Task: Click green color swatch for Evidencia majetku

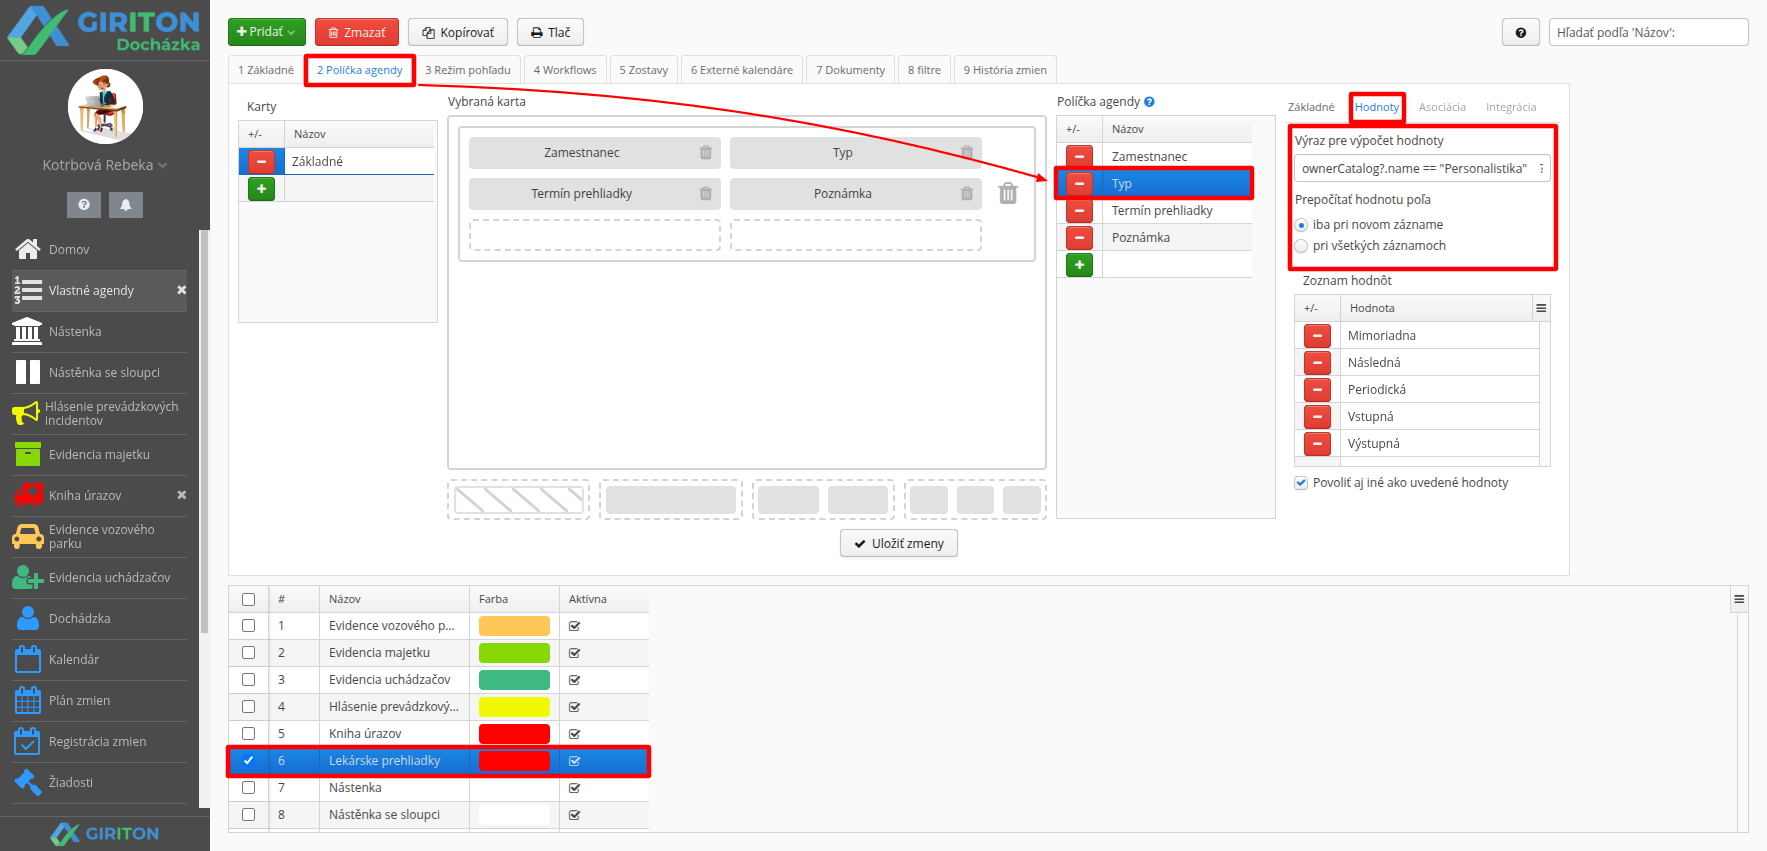Action: [514, 653]
